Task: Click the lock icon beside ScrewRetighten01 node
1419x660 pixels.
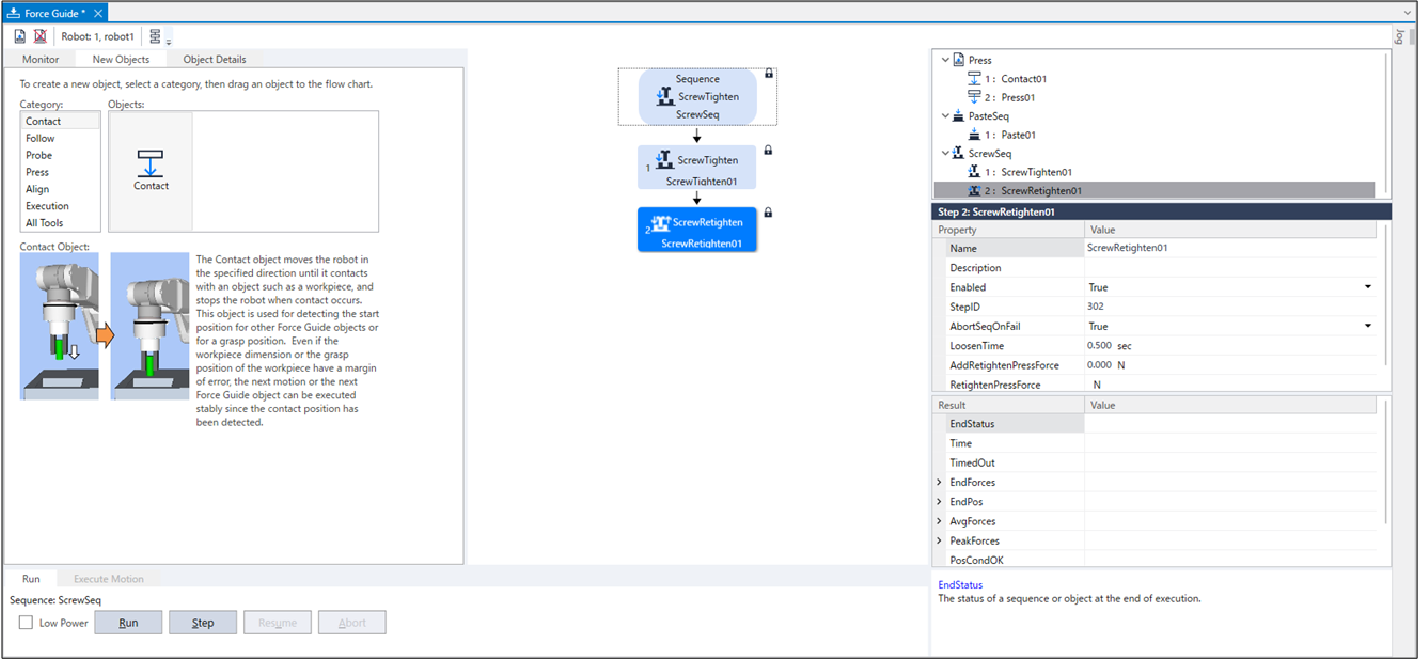Action: 768,212
